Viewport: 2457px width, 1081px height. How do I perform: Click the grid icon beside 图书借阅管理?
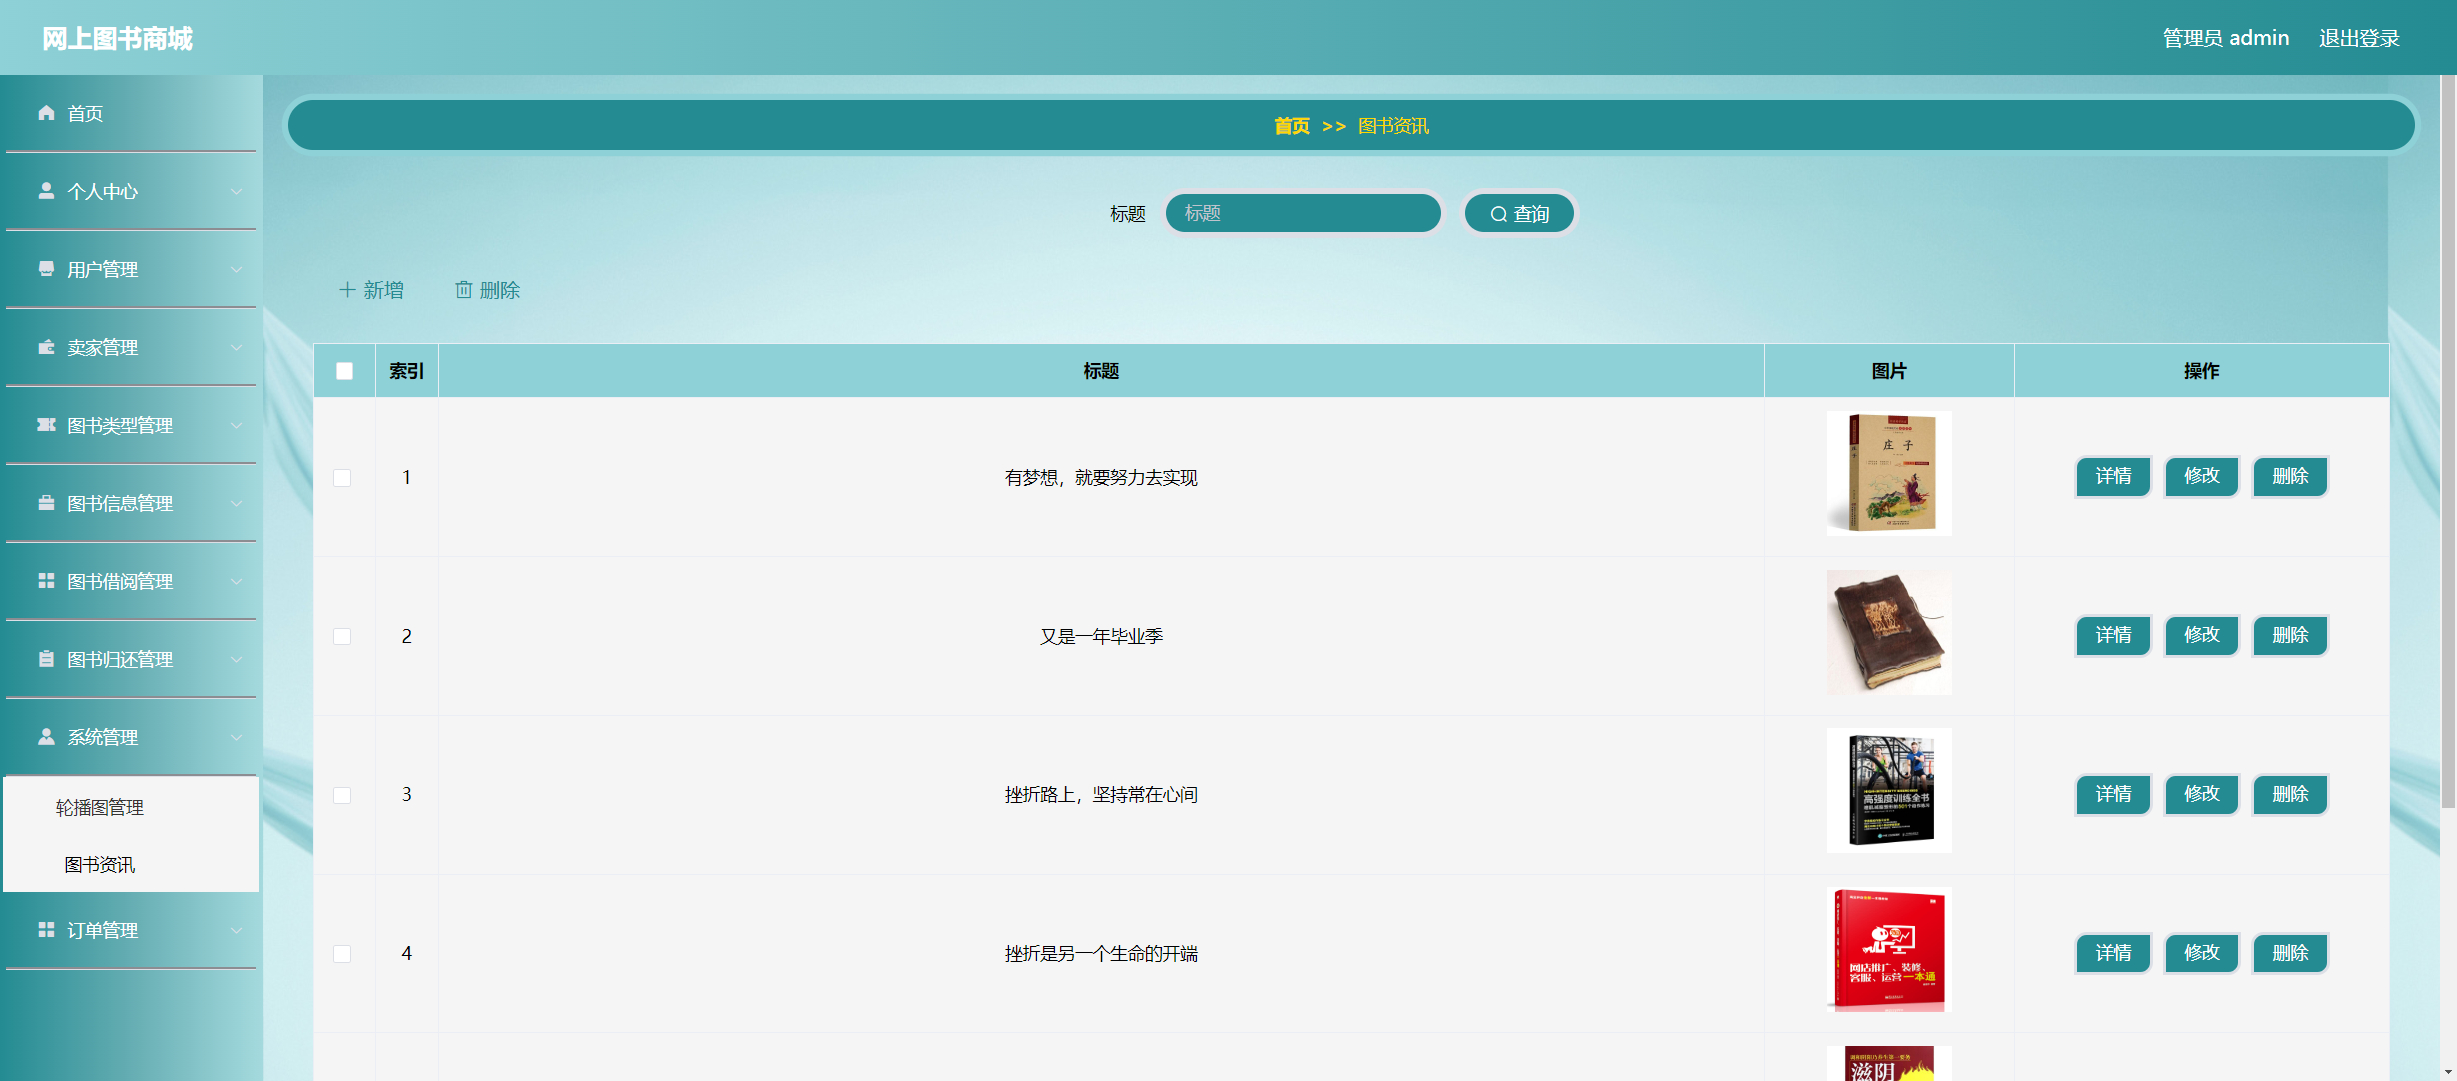(46, 581)
